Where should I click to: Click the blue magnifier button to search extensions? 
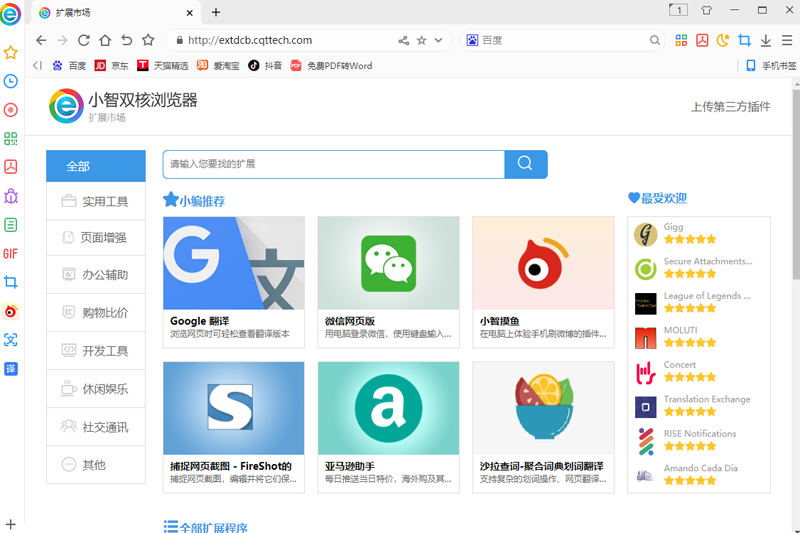click(x=525, y=164)
